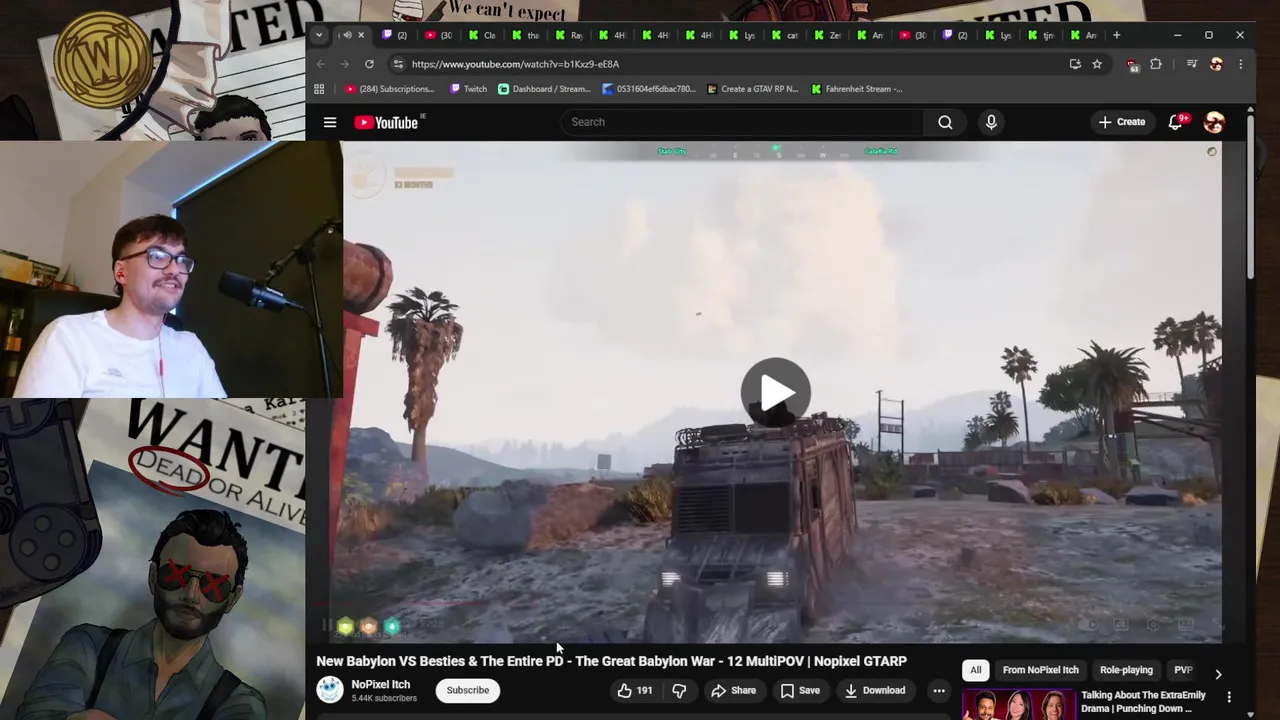Image resolution: width=1280 pixels, height=720 pixels.
Task: Open more actions ellipsis under video
Action: 939,690
